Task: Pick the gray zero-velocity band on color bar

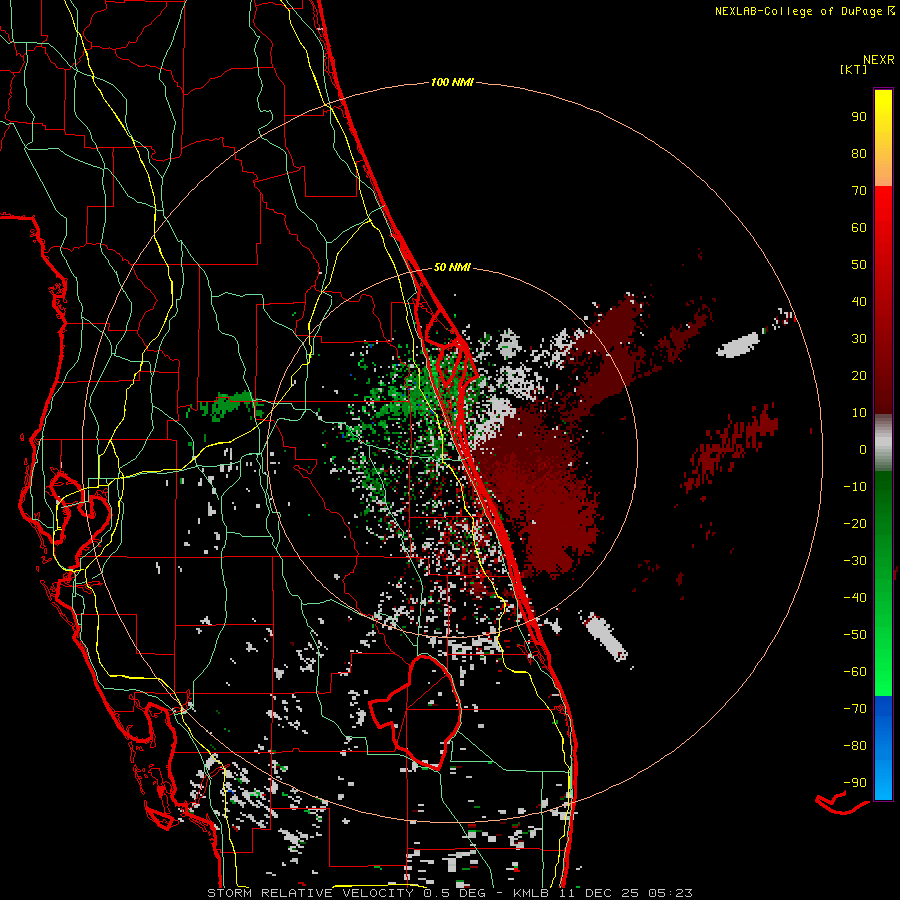Action: (x=883, y=442)
